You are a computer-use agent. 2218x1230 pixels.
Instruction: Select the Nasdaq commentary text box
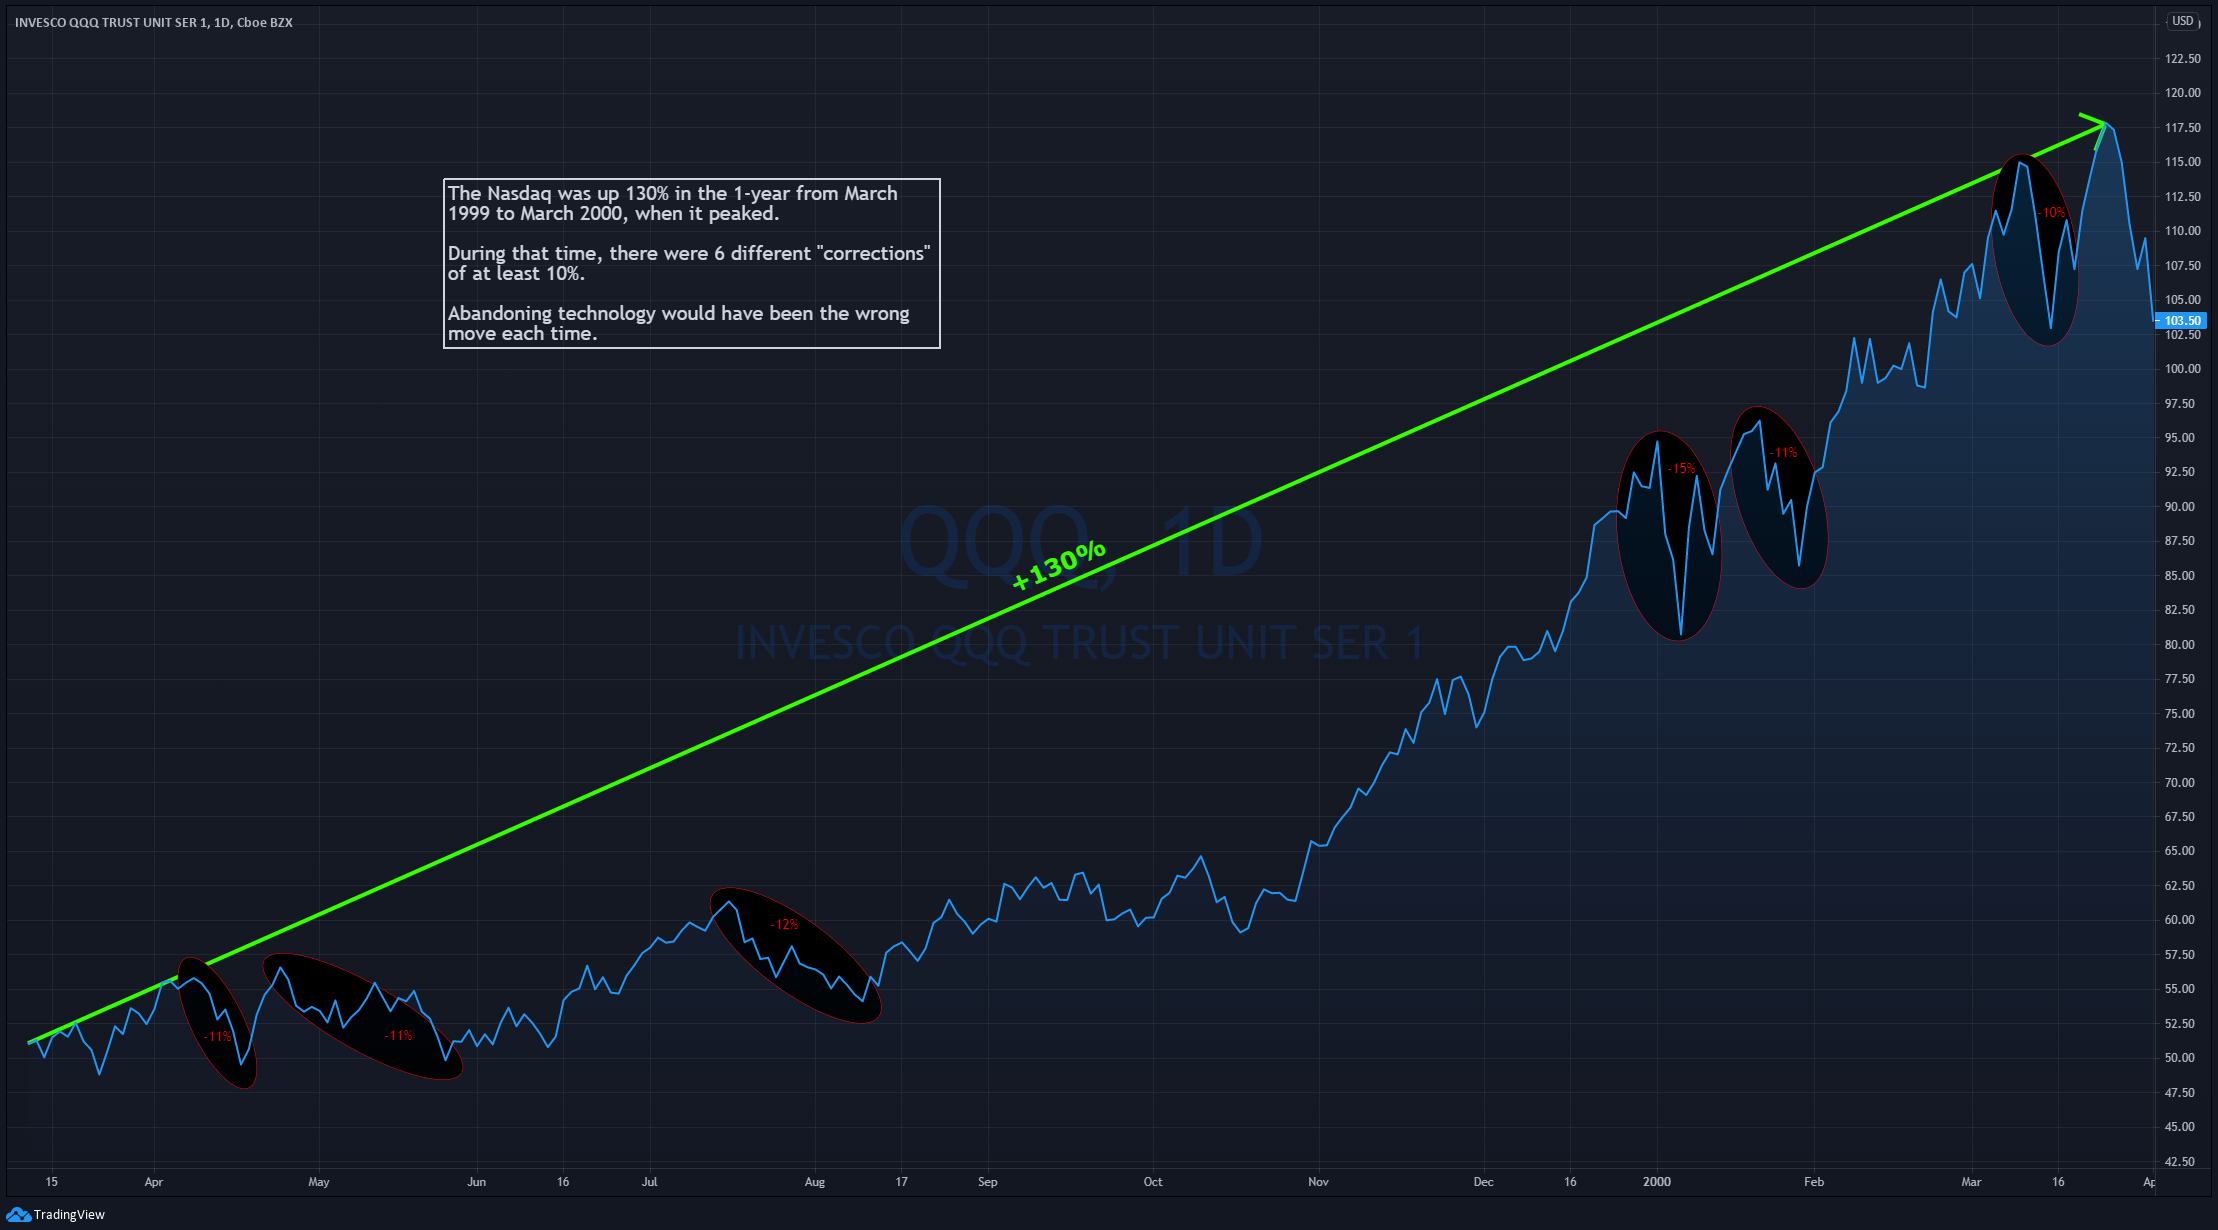(x=692, y=263)
